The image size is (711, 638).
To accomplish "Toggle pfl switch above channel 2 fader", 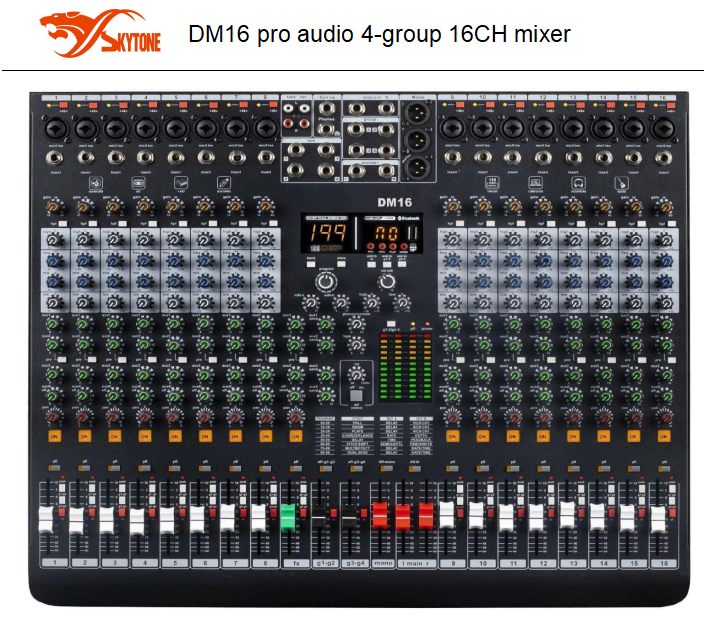I will [x=84, y=468].
